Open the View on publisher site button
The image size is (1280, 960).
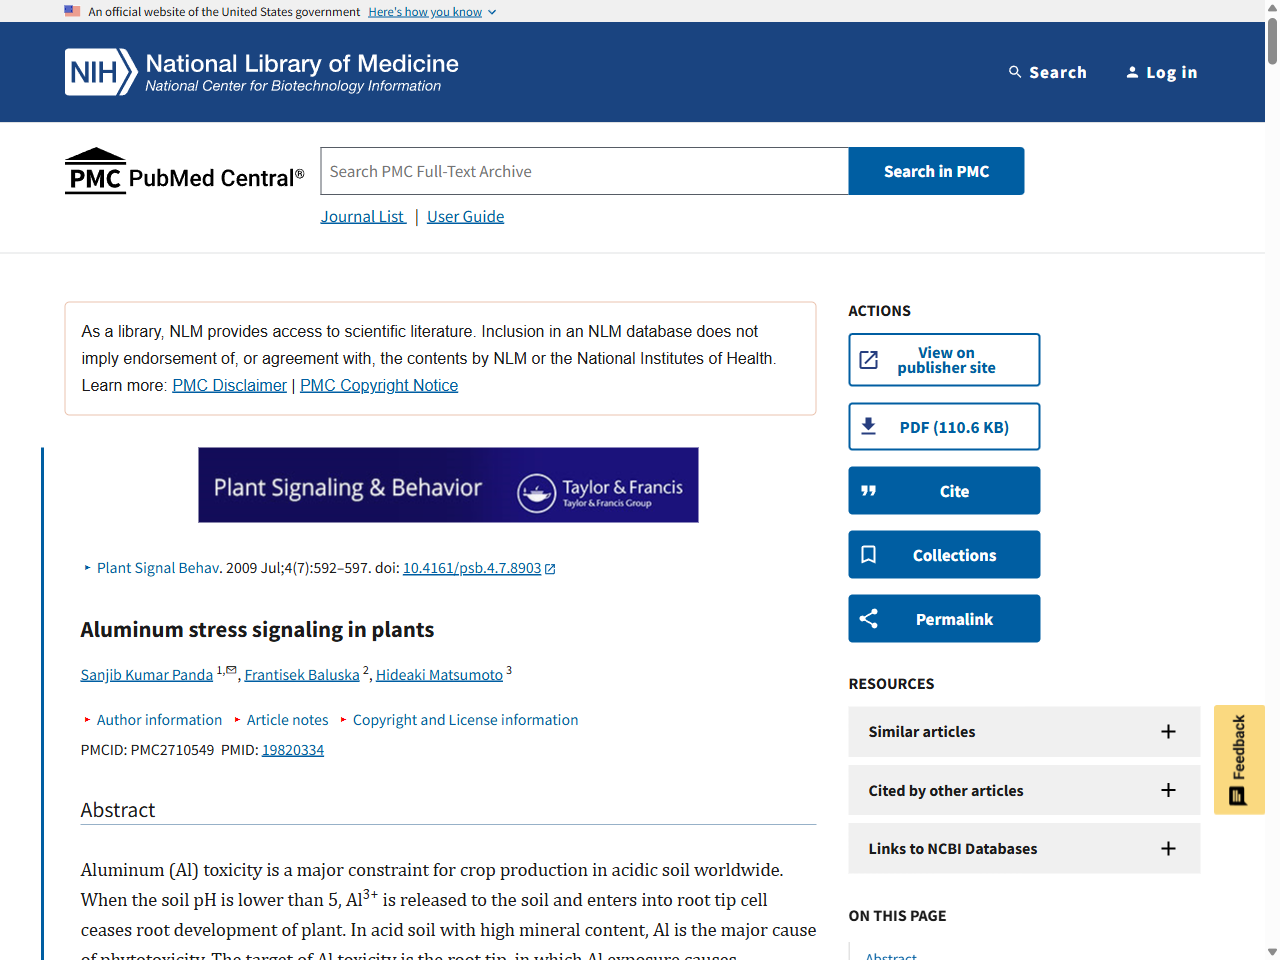pyautogui.click(x=944, y=360)
